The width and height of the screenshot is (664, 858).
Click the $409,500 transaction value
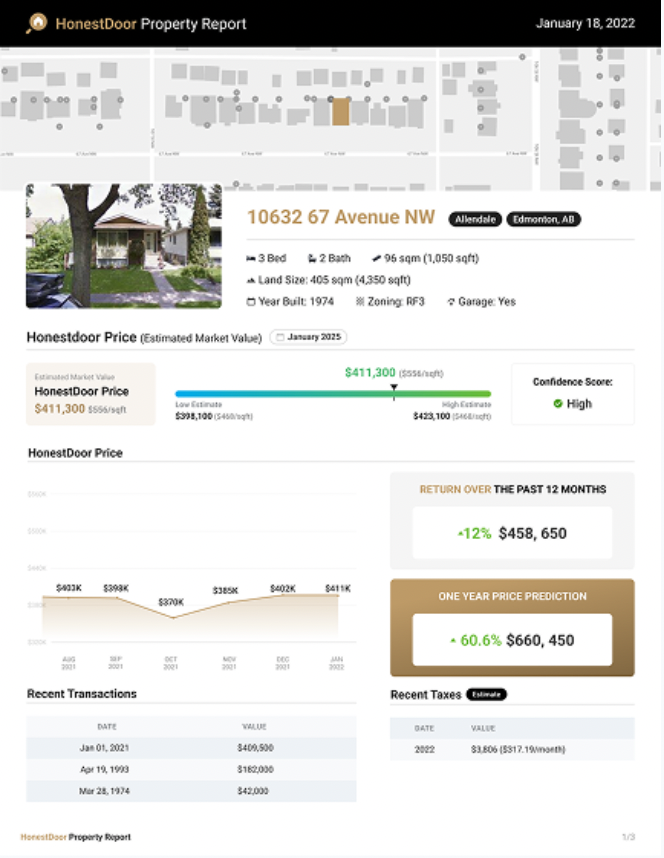pyautogui.click(x=255, y=748)
